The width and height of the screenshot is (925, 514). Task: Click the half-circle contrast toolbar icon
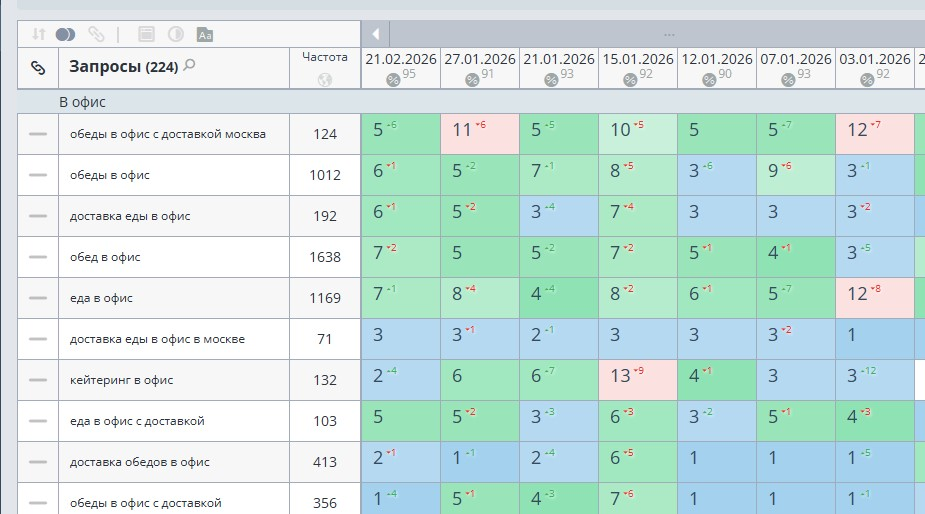click(x=176, y=34)
